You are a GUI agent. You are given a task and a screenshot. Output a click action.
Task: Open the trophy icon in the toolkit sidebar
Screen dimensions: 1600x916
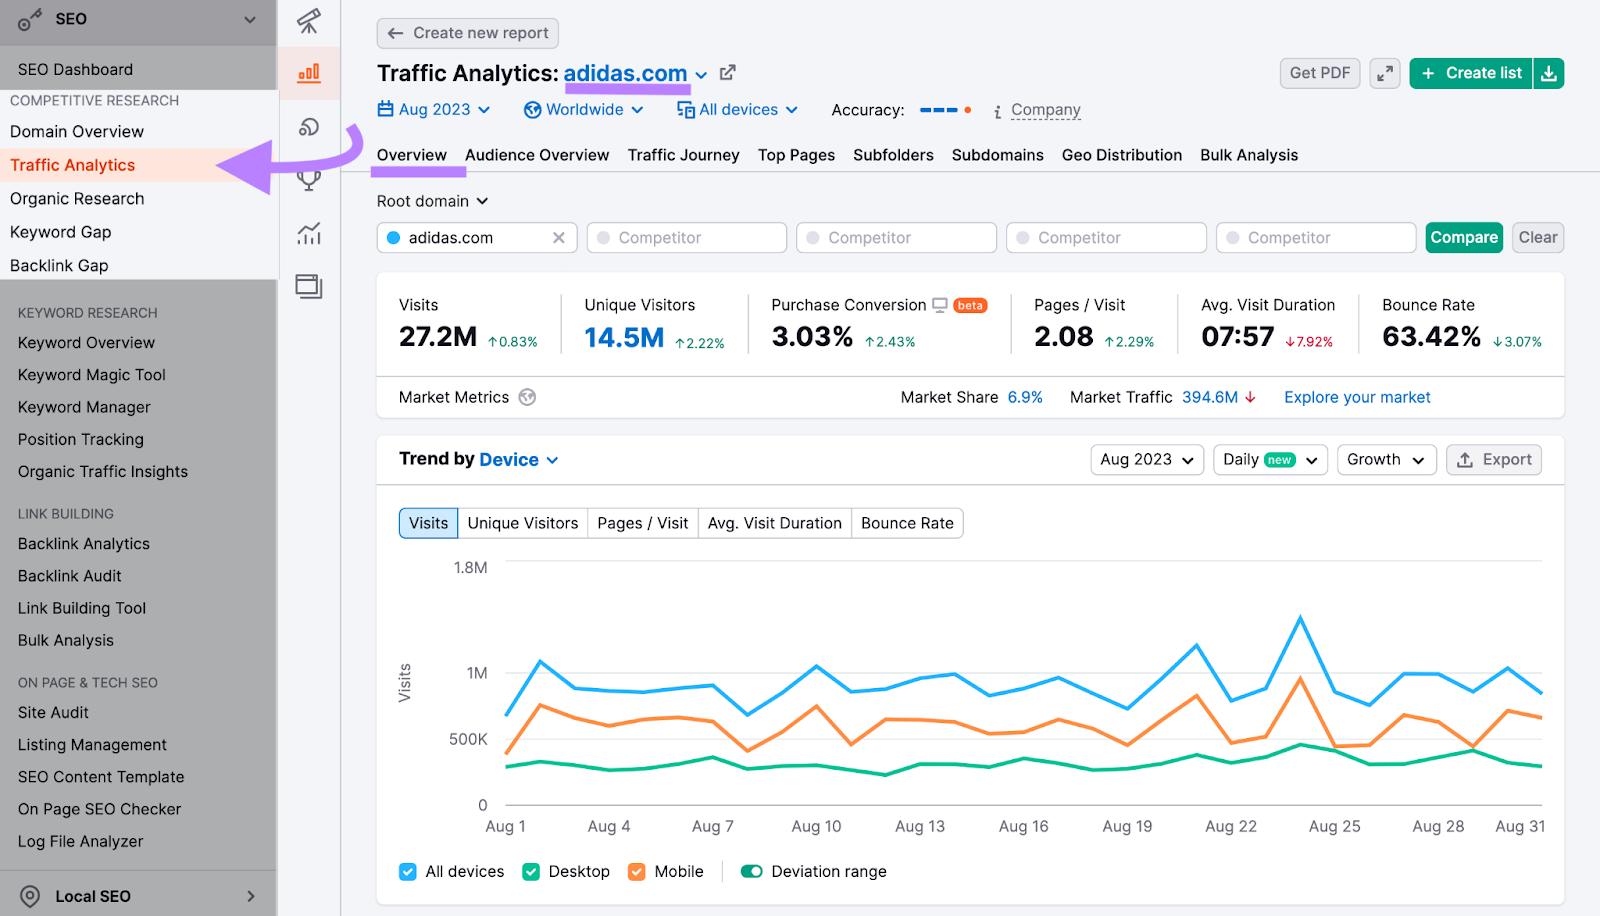pyautogui.click(x=310, y=180)
